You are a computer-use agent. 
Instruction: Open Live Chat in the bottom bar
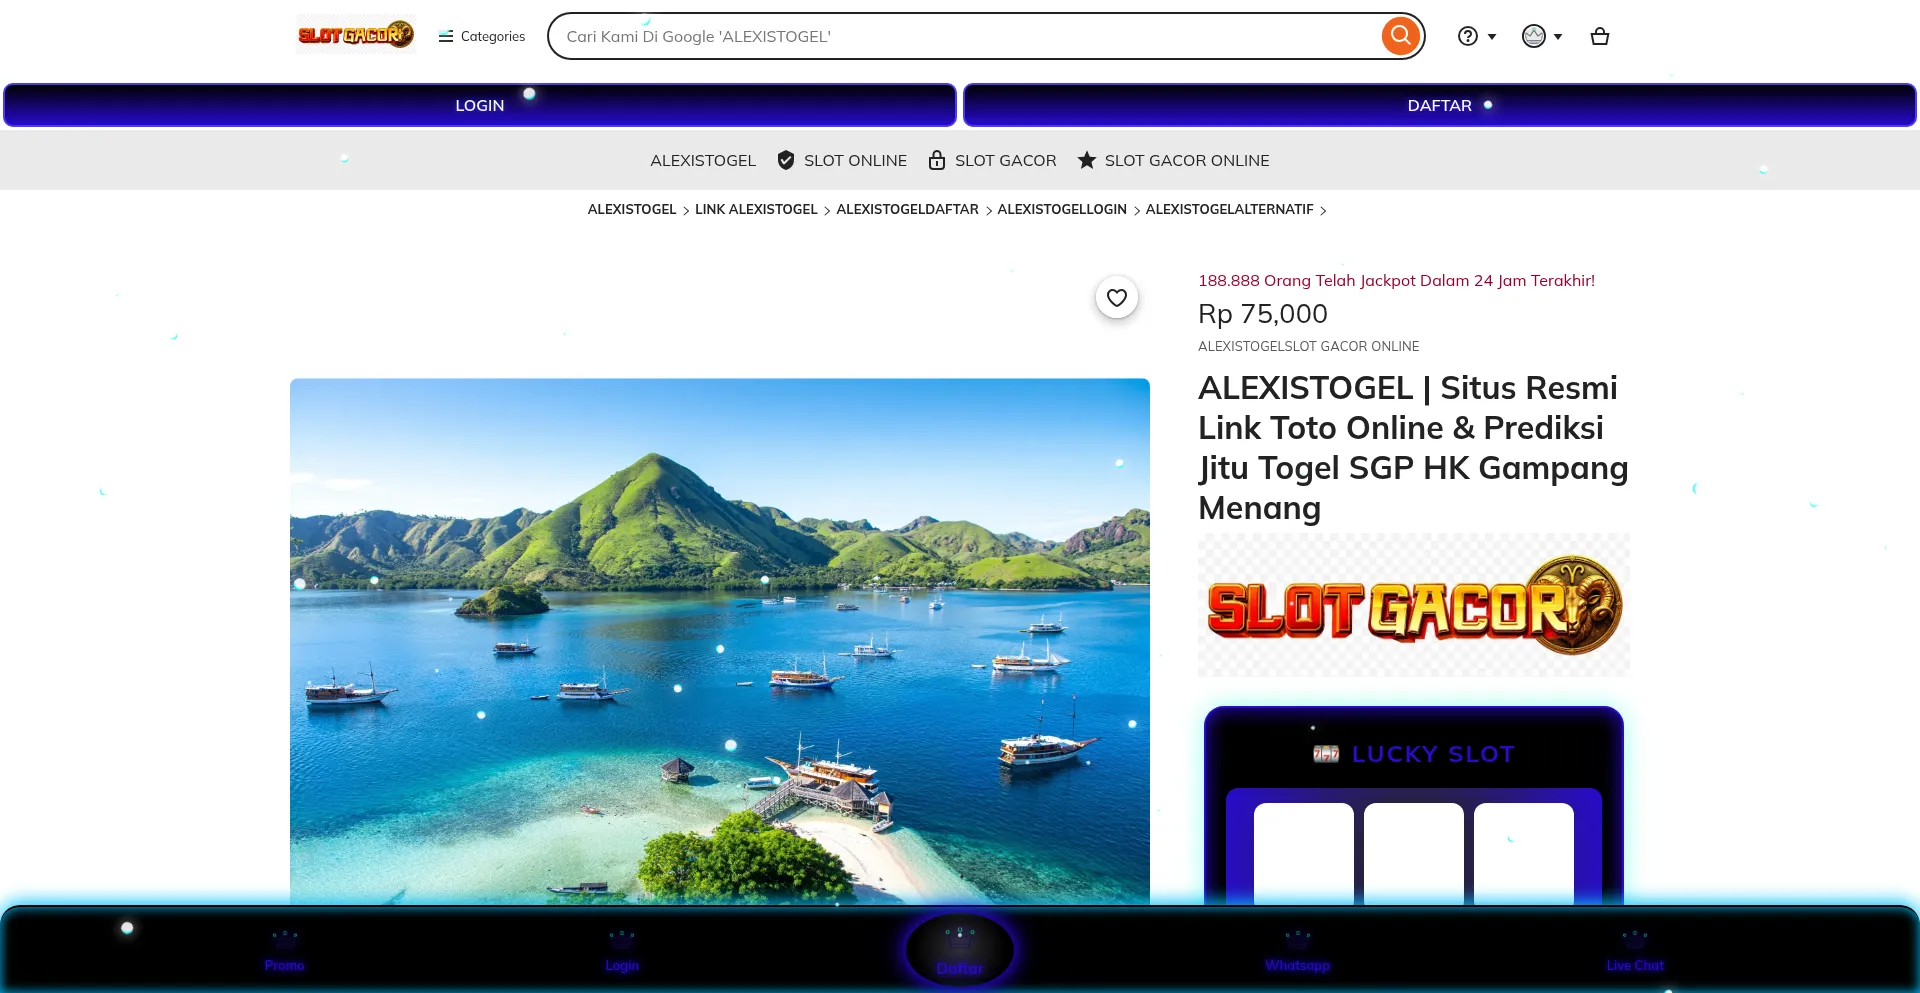(x=1635, y=951)
